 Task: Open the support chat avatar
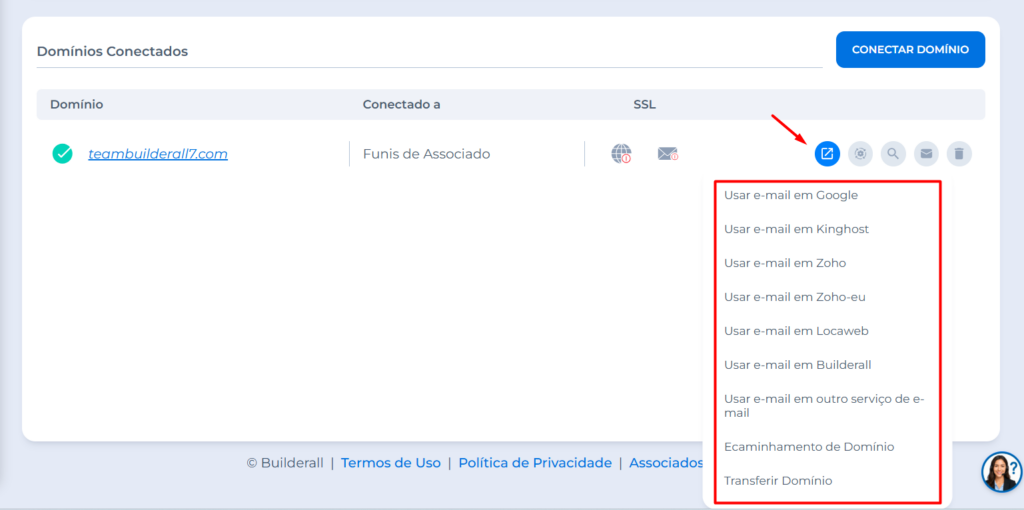[x=1000, y=472]
